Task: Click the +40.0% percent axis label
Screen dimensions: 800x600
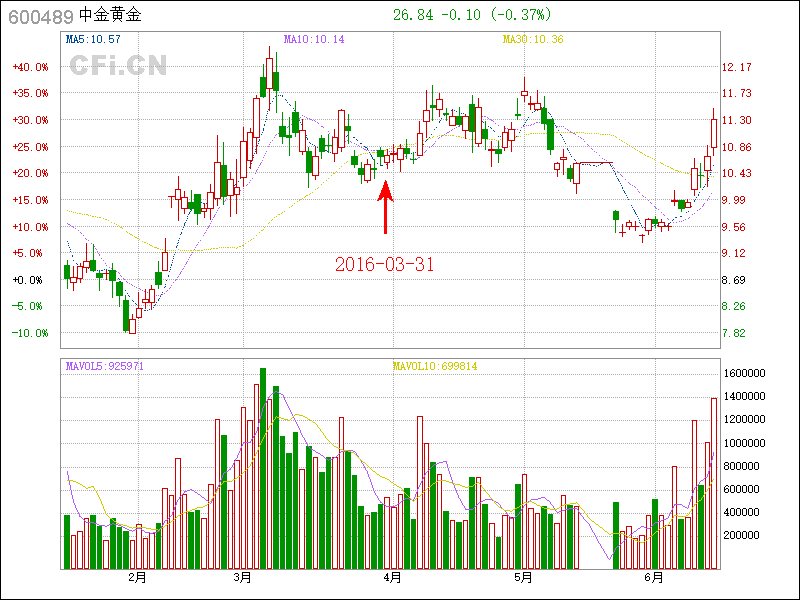Action: 31,67
